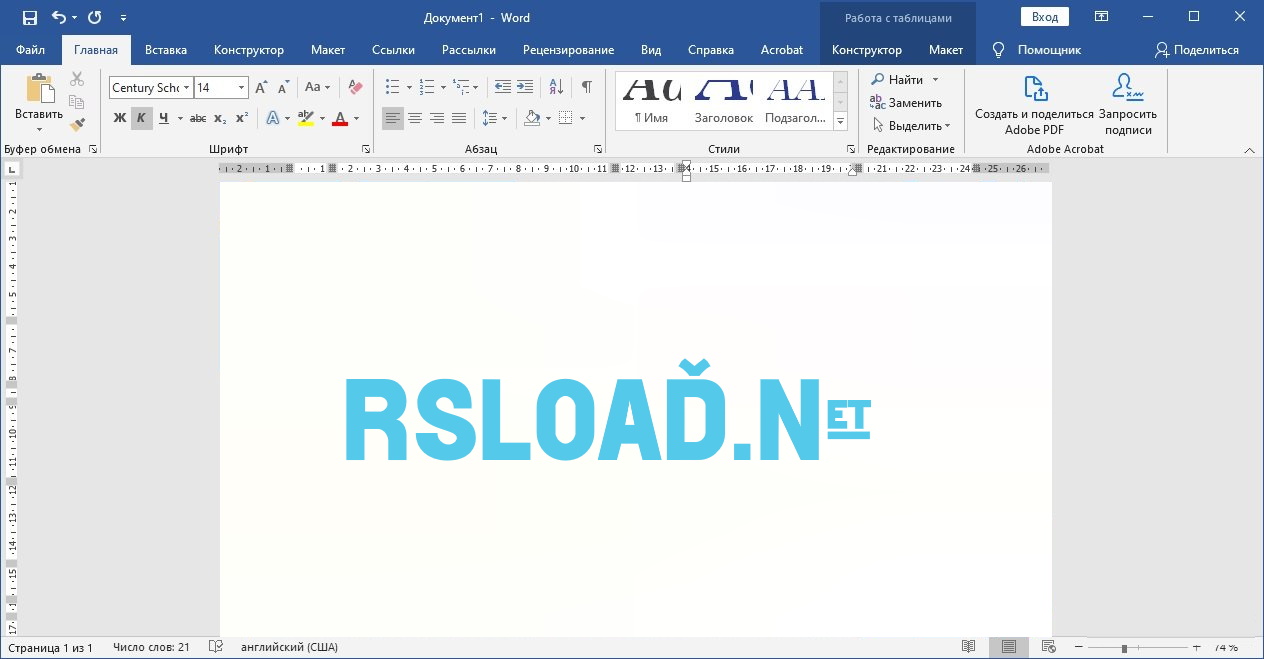Click the Заменить replace button
The image size is (1264, 659).
point(905,103)
